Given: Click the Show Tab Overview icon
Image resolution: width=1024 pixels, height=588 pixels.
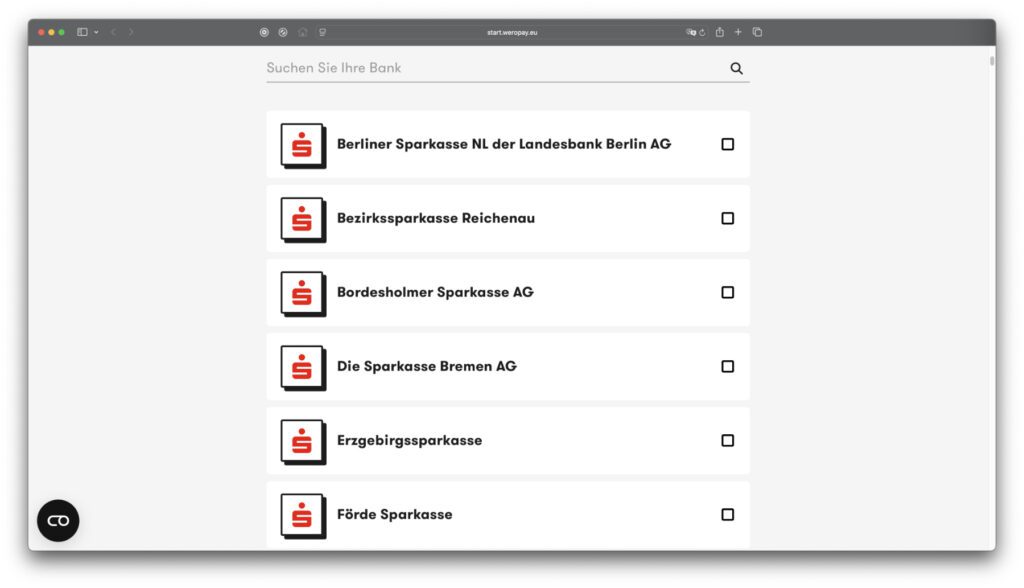Looking at the screenshot, I should (757, 31).
